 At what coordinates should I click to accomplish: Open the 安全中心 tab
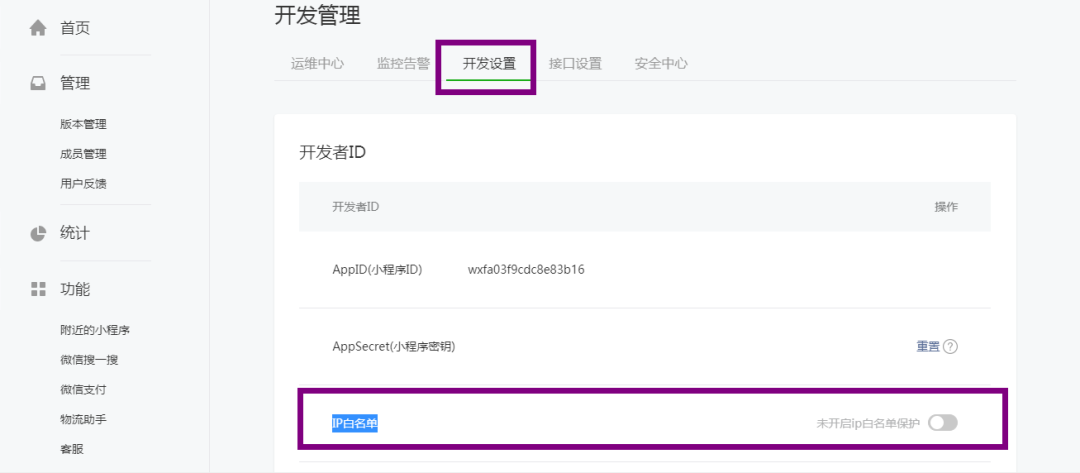[x=661, y=64]
